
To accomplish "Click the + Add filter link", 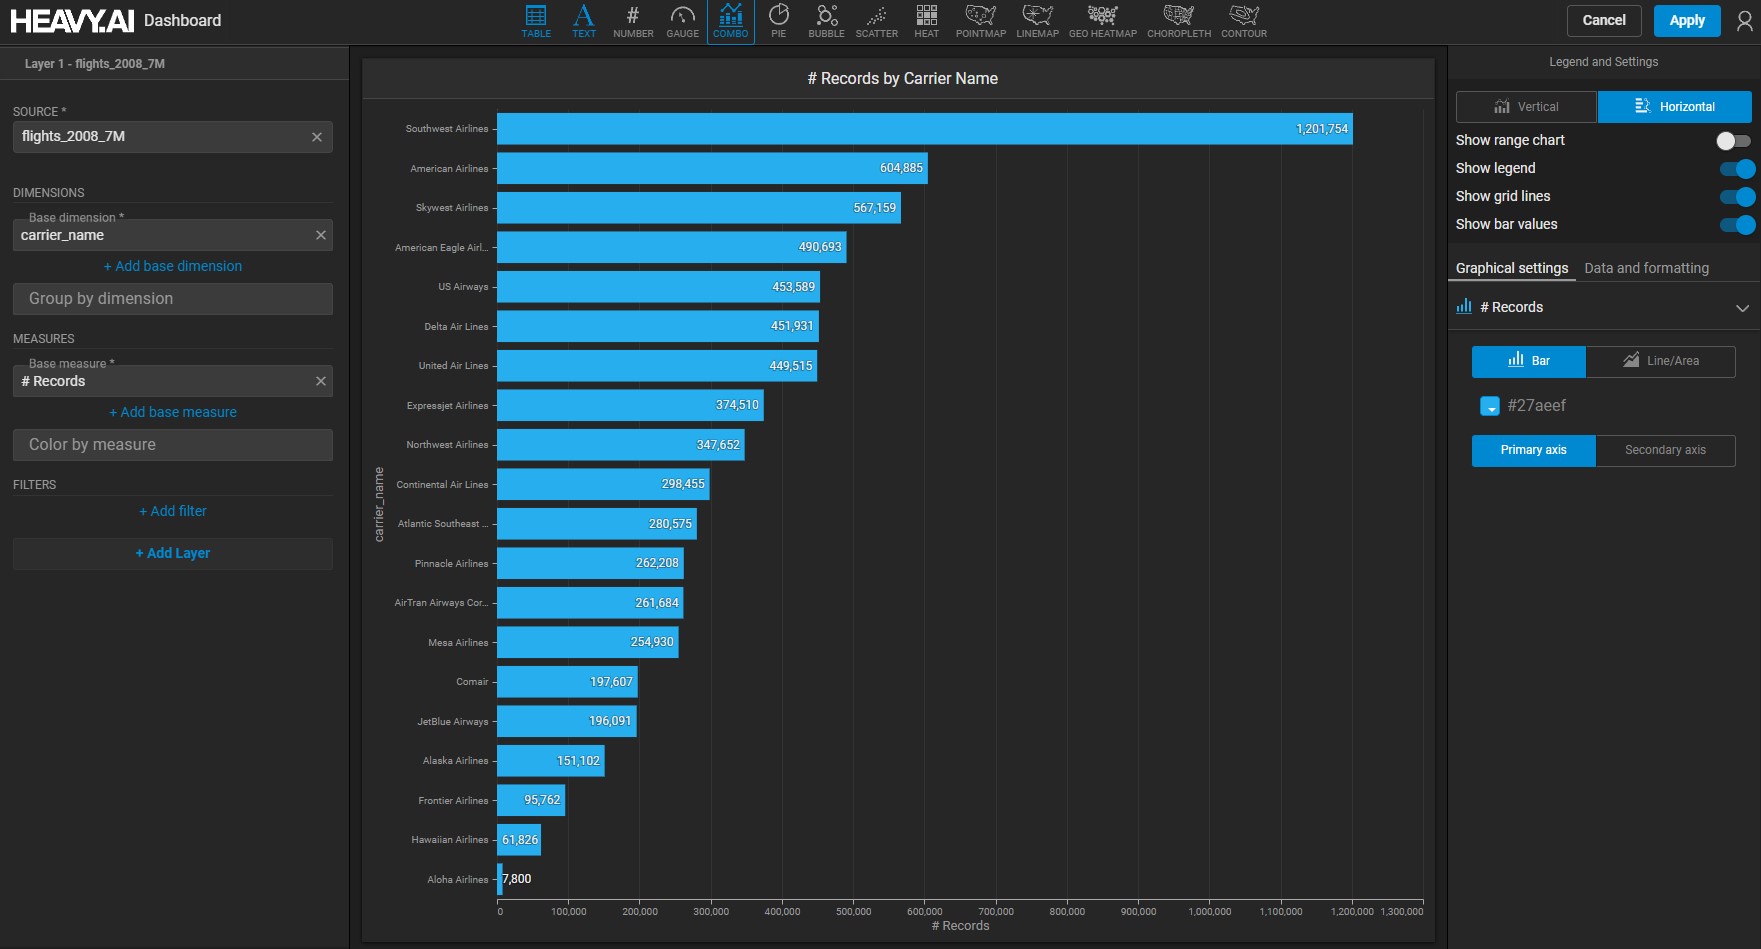I will 173,511.
